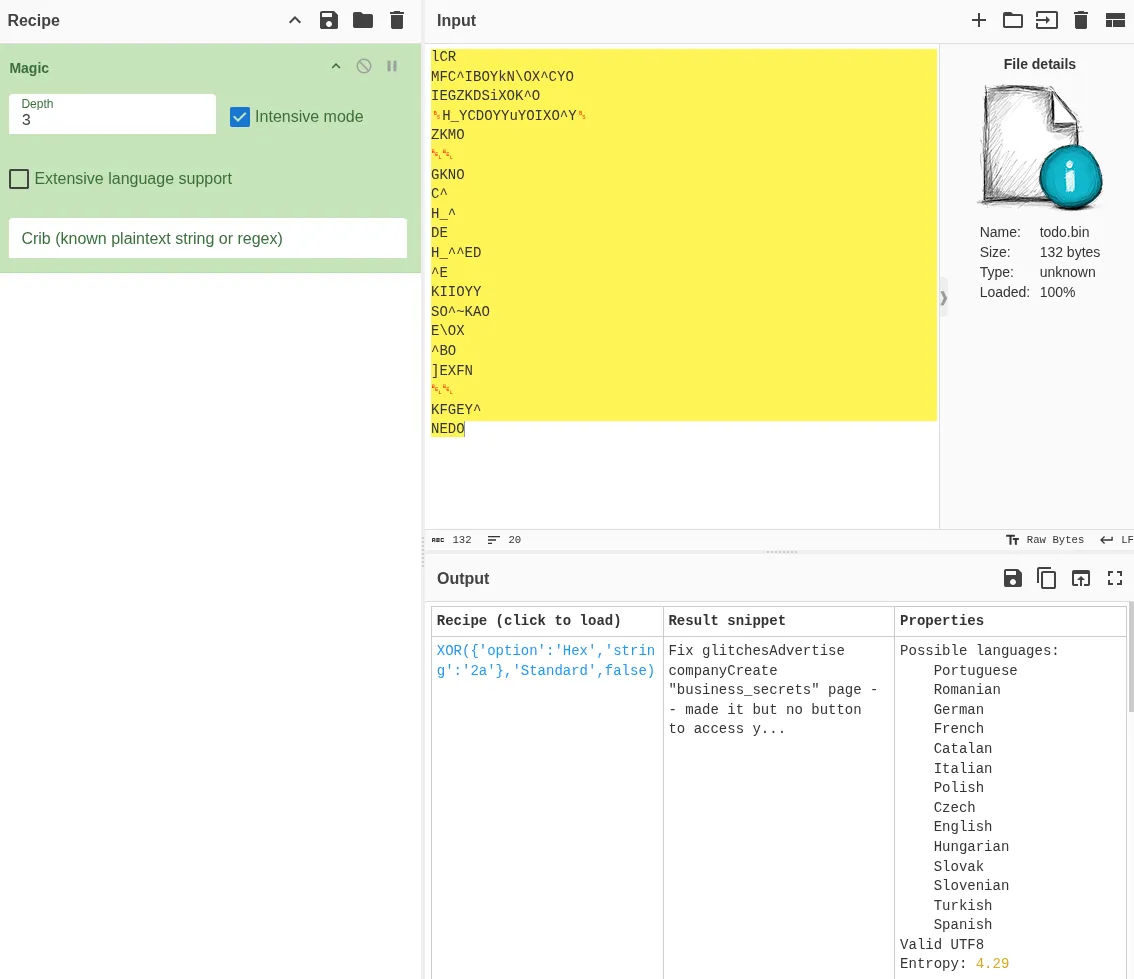Click the Crib plaintext field

pyautogui.click(x=208, y=238)
